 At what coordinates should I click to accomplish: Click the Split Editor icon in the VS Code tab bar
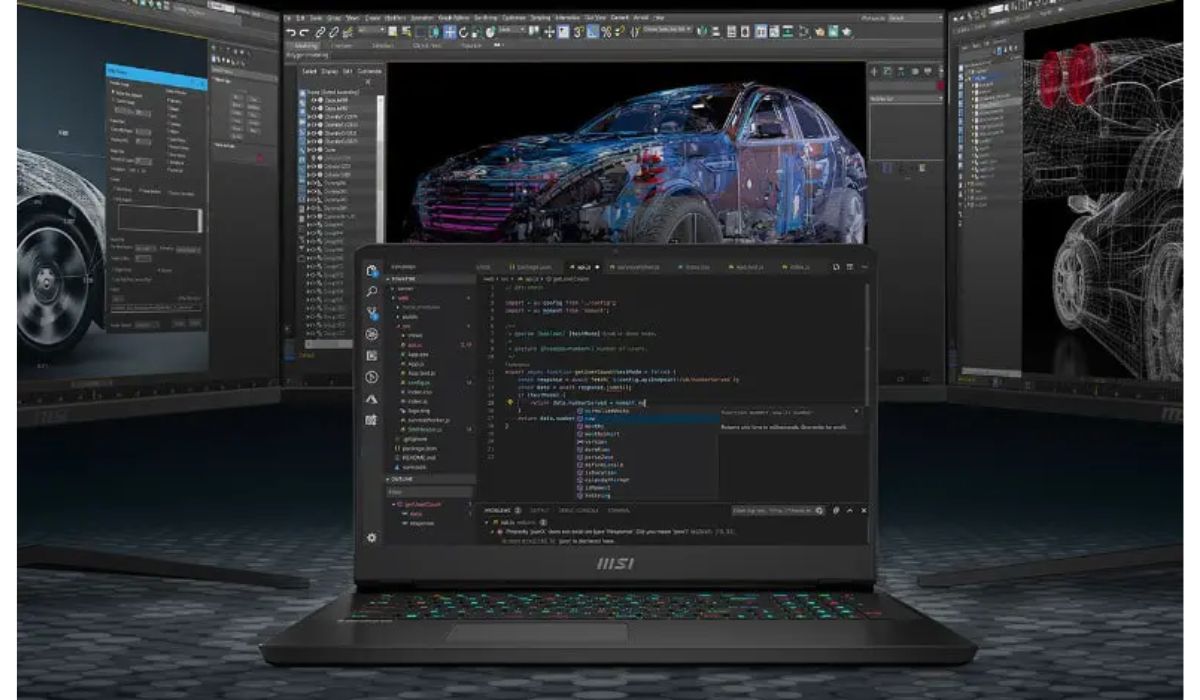[x=849, y=267]
